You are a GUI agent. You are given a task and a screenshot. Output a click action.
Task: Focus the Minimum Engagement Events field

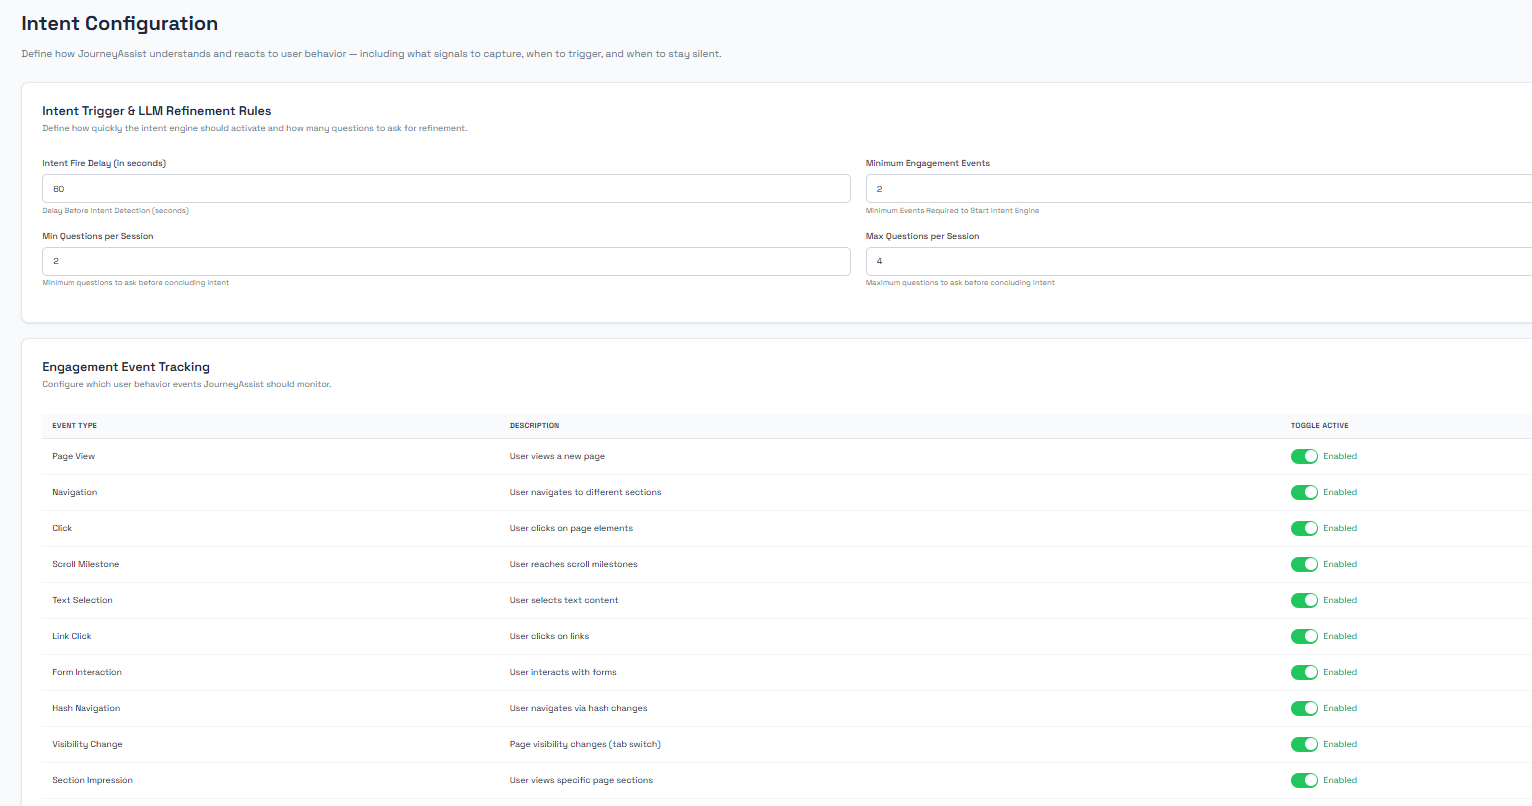point(1198,189)
